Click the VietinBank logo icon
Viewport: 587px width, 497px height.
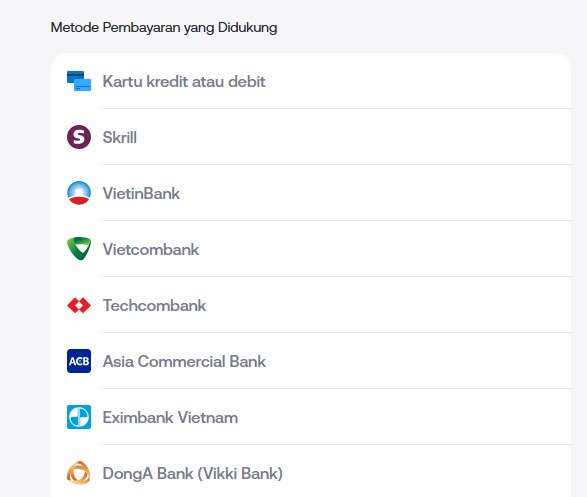point(79,193)
